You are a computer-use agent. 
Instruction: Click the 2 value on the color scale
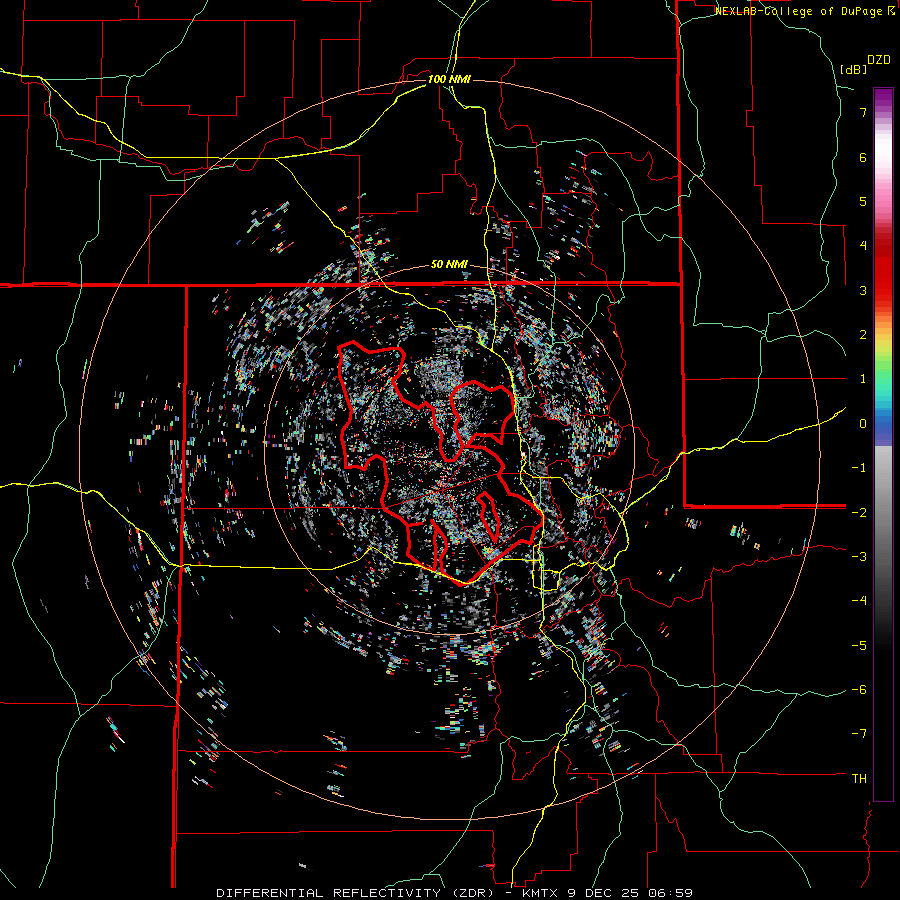click(x=863, y=335)
